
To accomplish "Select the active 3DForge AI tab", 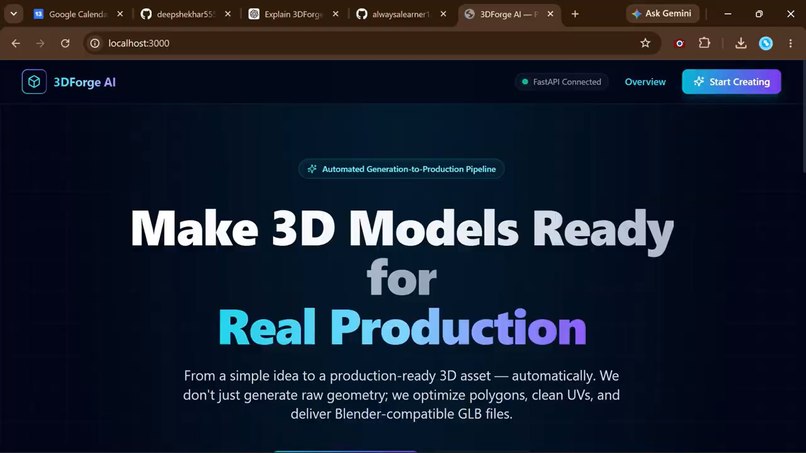I will [508, 14].
